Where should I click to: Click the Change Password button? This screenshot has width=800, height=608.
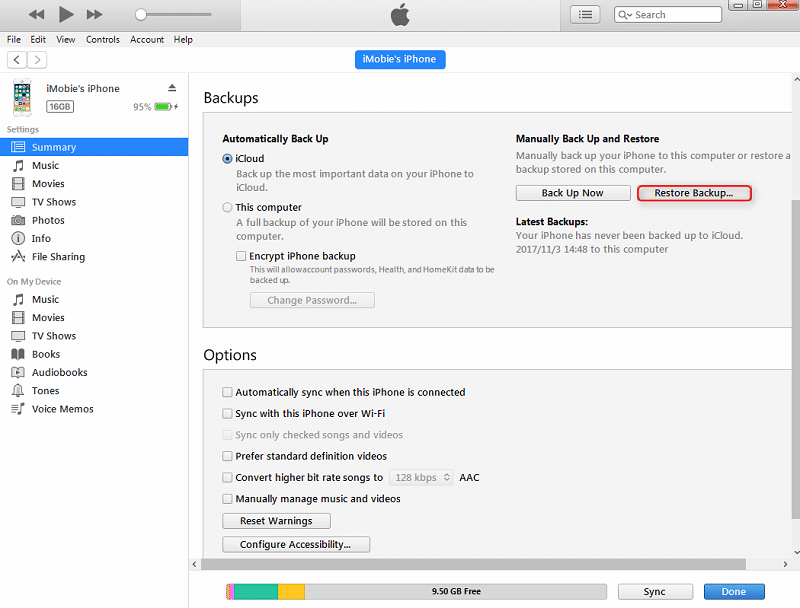(312, 300)
